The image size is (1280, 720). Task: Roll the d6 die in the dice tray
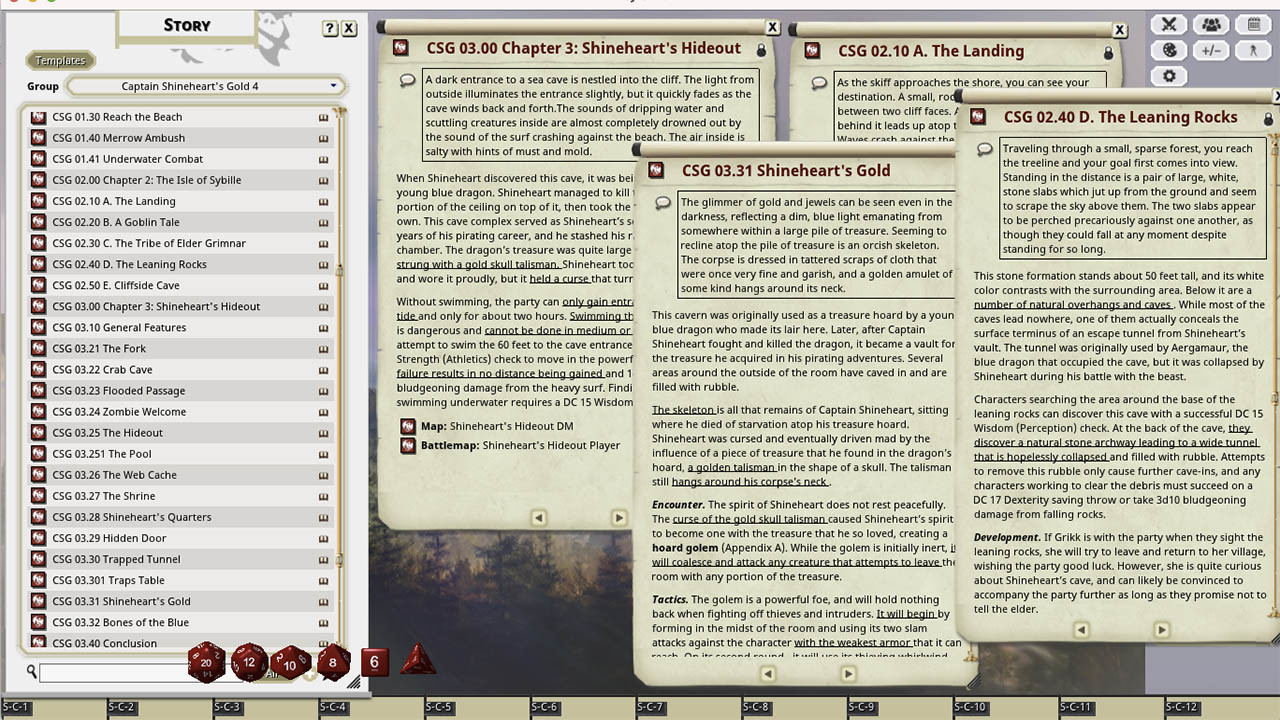(374, 661)
